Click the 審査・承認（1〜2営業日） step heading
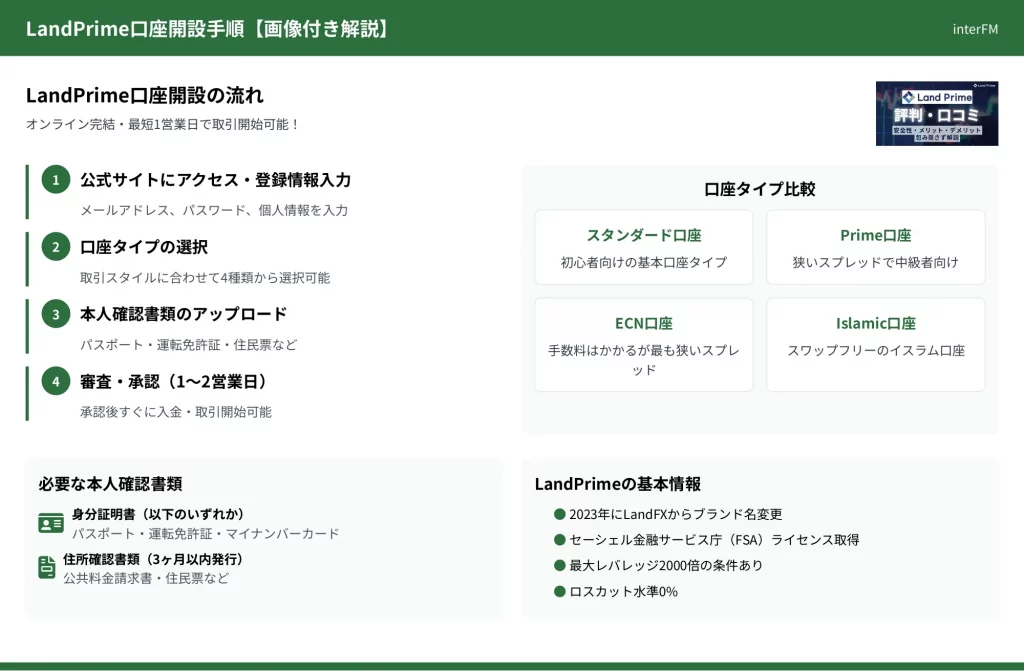 click(173, 381)
